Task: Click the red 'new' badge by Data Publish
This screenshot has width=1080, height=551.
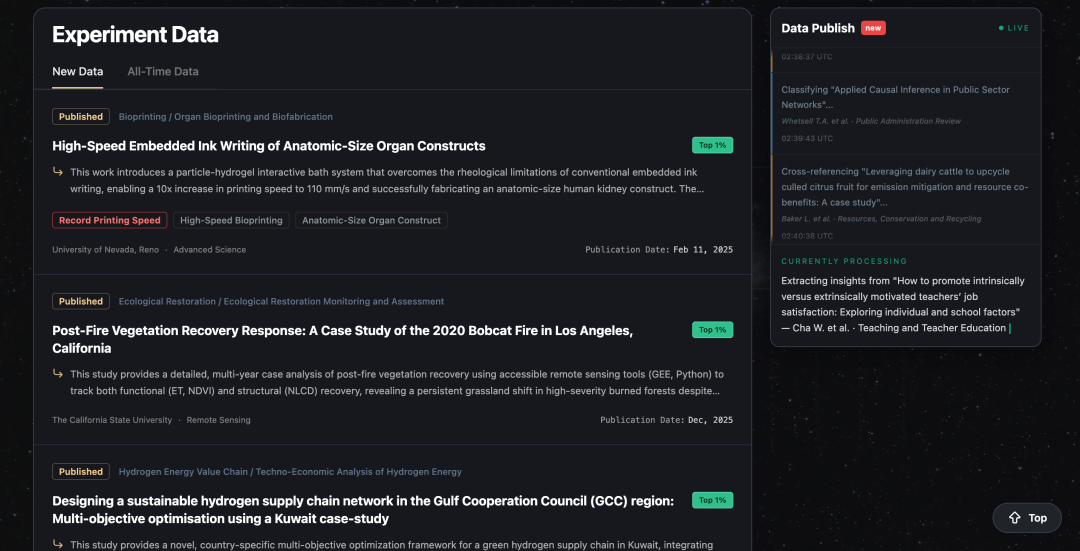Action: click(x=873, y=28)
